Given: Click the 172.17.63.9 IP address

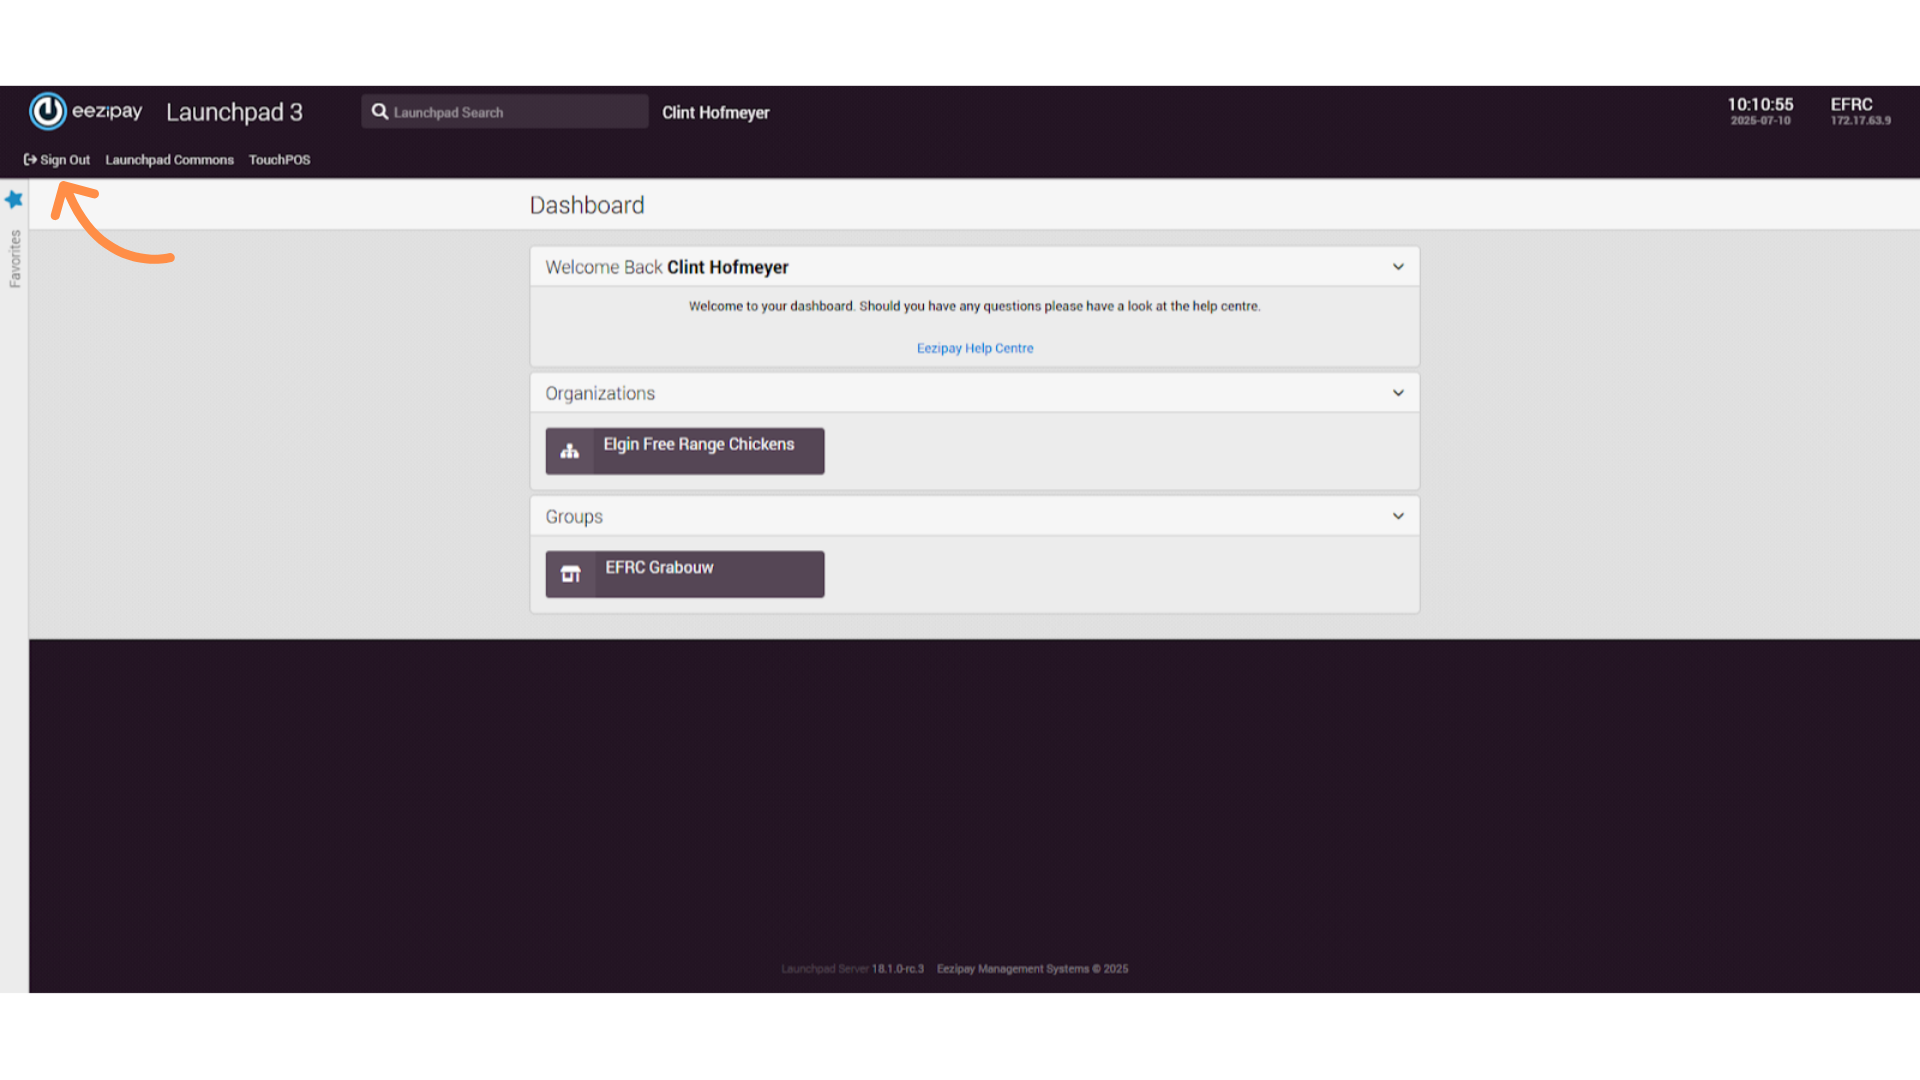Looking at the screenshot, I should coord(1860,121).
